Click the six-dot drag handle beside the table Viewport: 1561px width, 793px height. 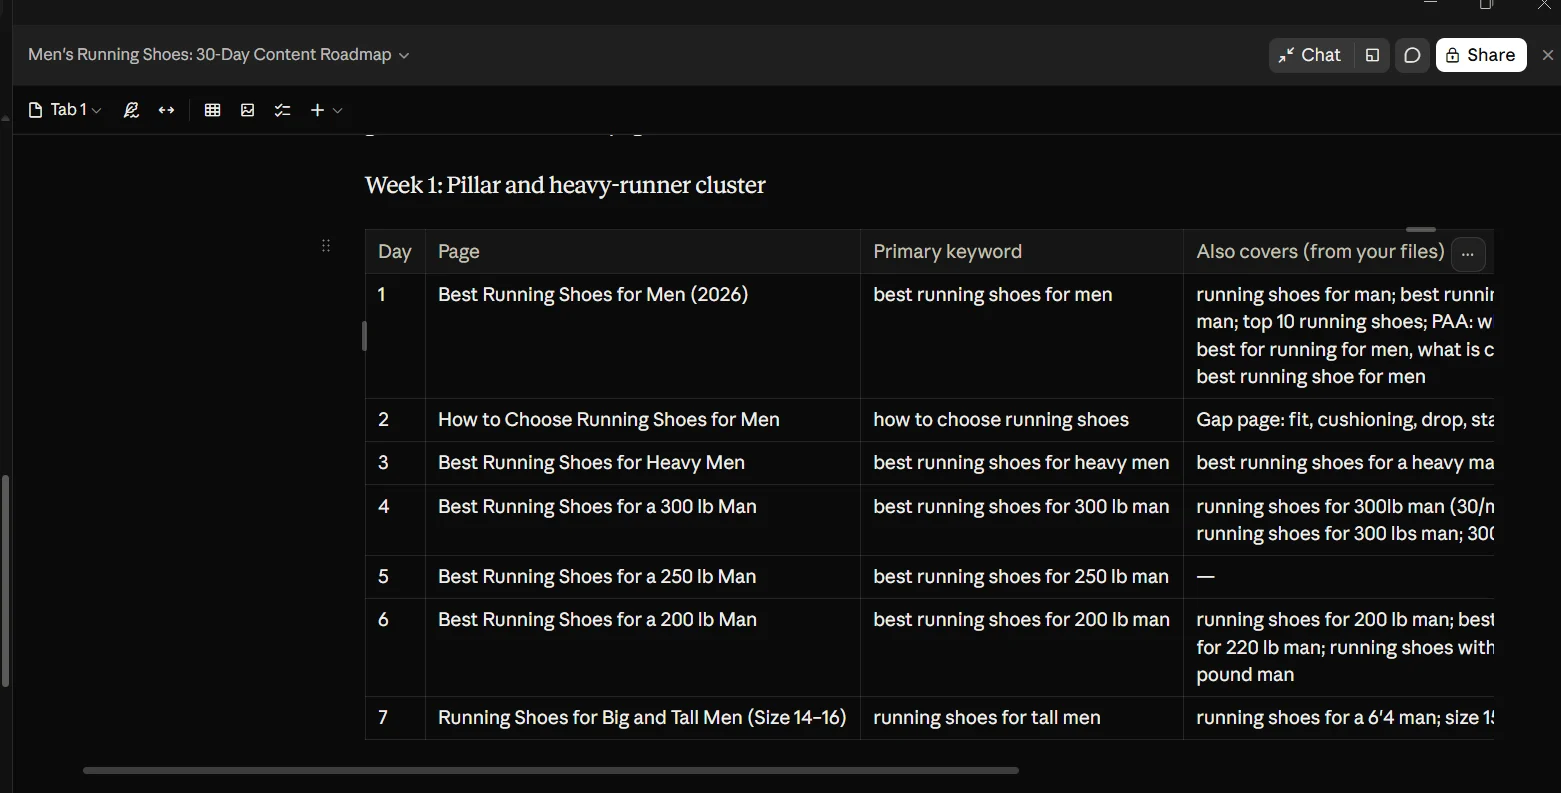(x=326, y=245)
